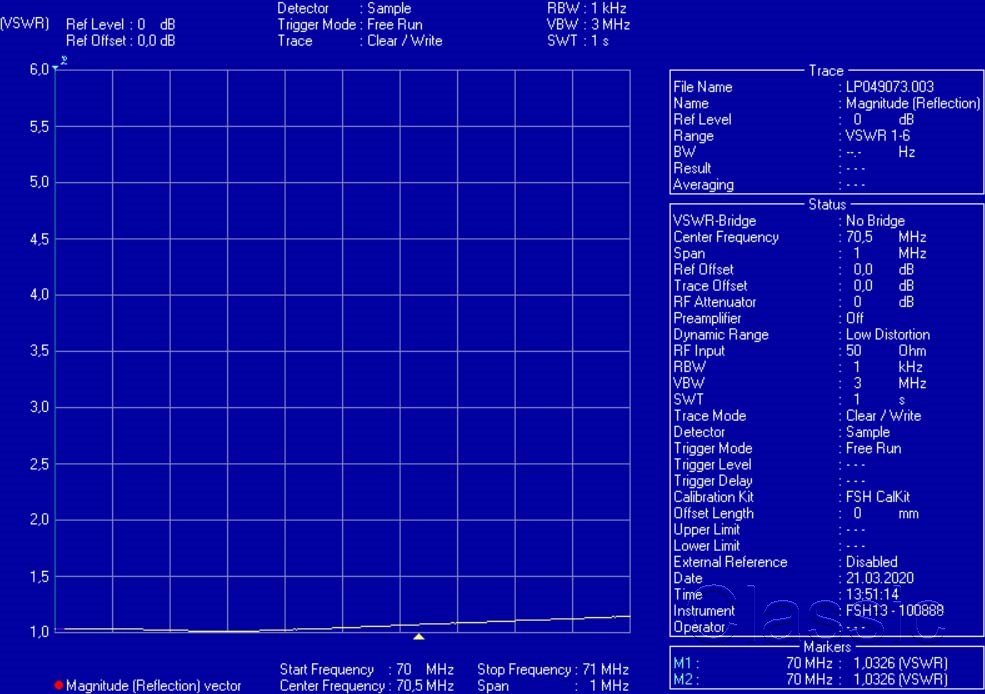Click the Ref Level 0 dB header label
The height and width of the screenshot is (694, 985).
[x=121, y=24]
